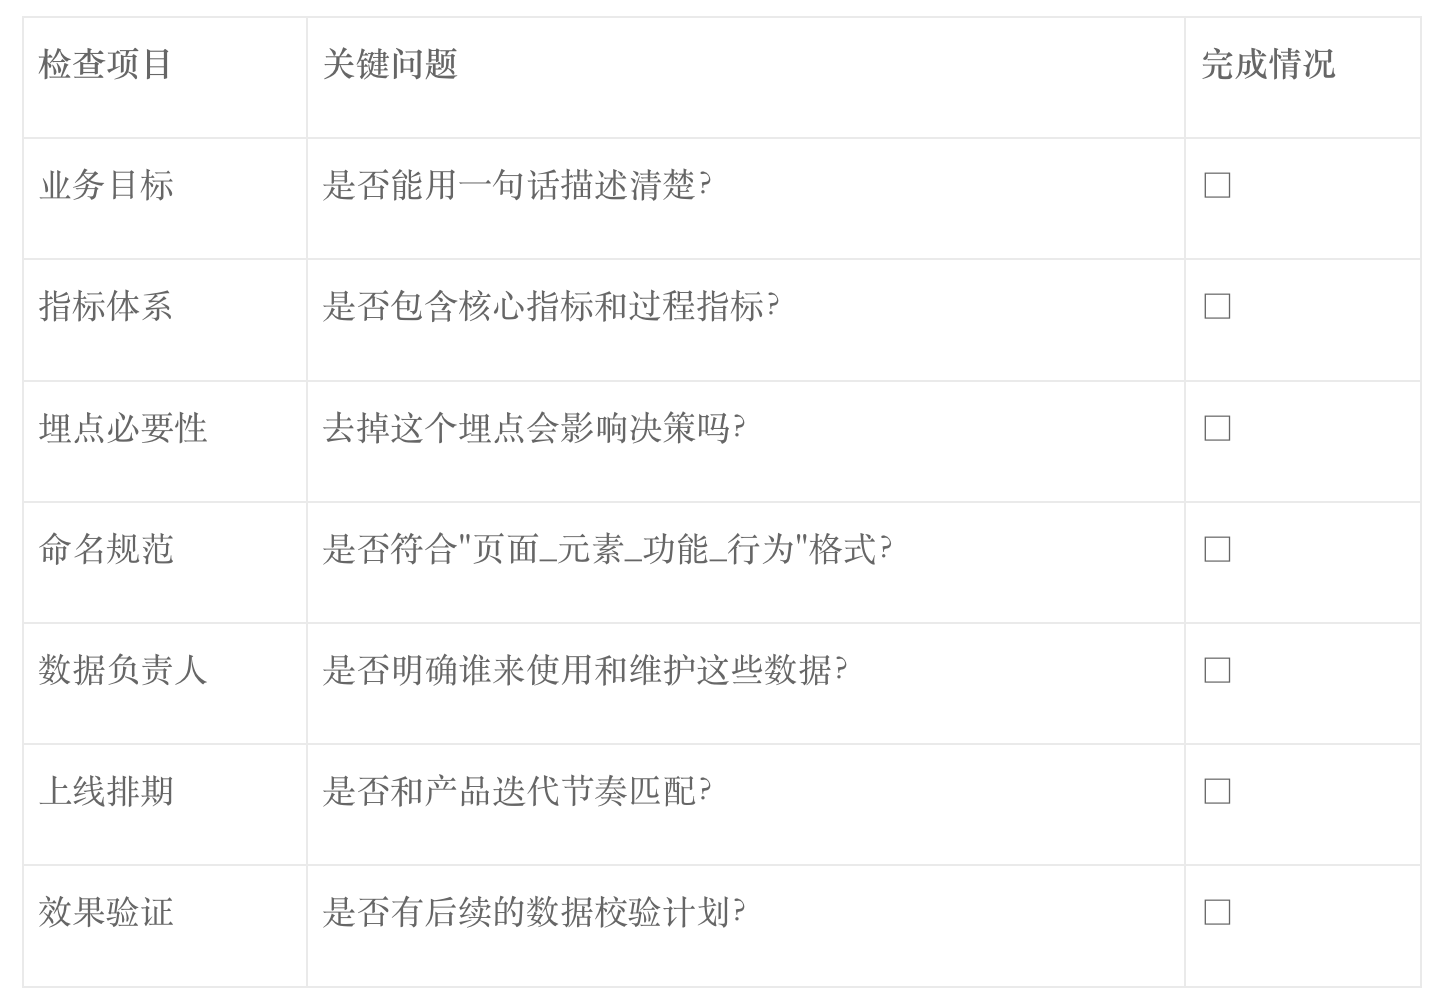Click the question 是否能用一句话描述清楚?
1442x1008 pixels.
point(516,186)
